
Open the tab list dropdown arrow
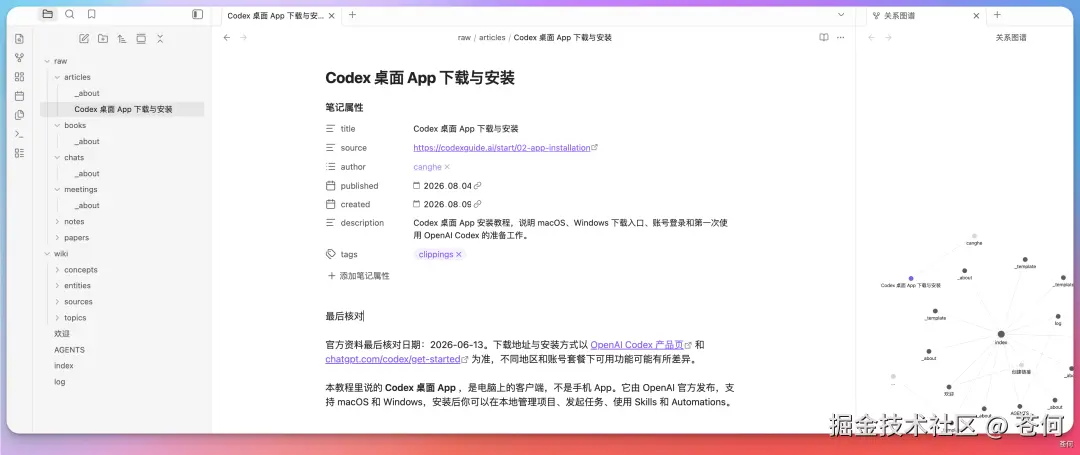pos(841,14)
